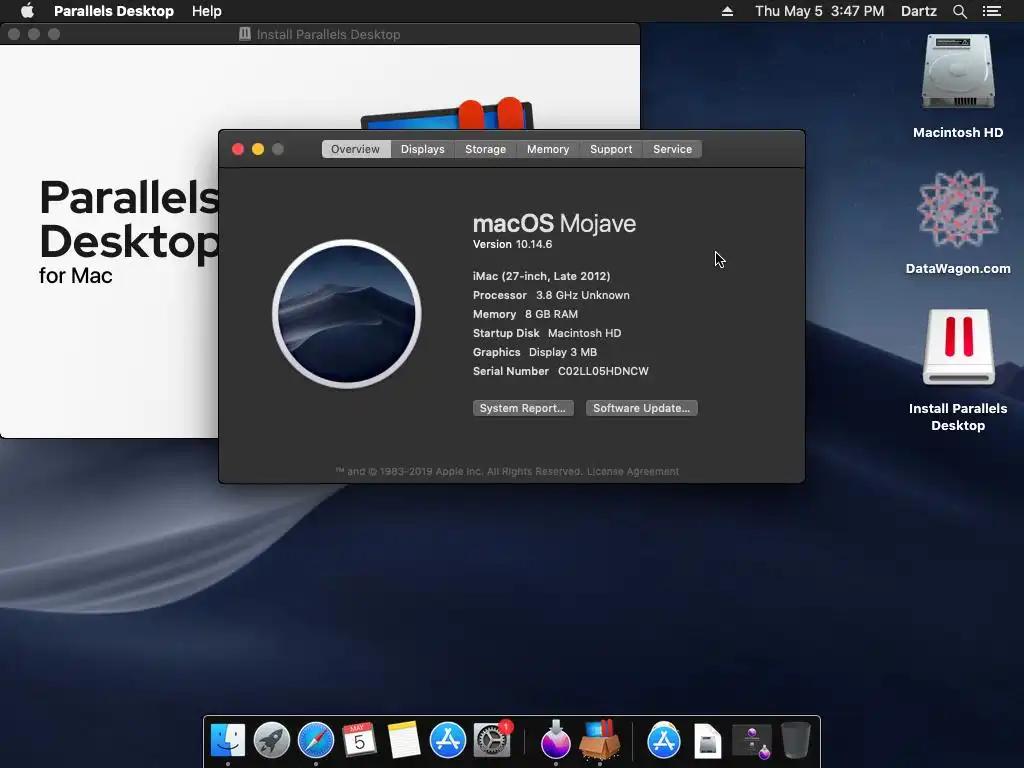The width and height of the screenshot is (1024, 768).
Task: Open App Store icon left of System Preferences
Action: tap(447, 741)
